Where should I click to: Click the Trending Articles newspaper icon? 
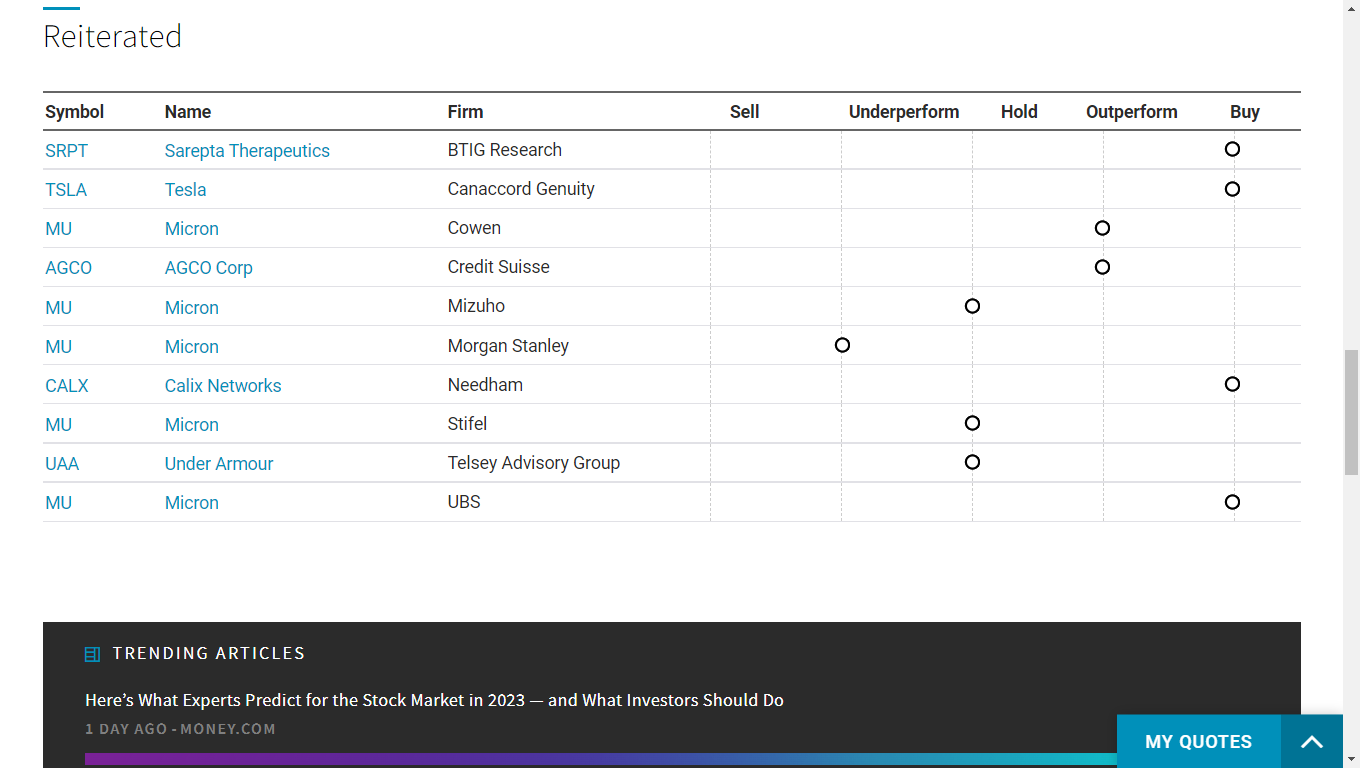pyautogui.click(x=92, y=654)
